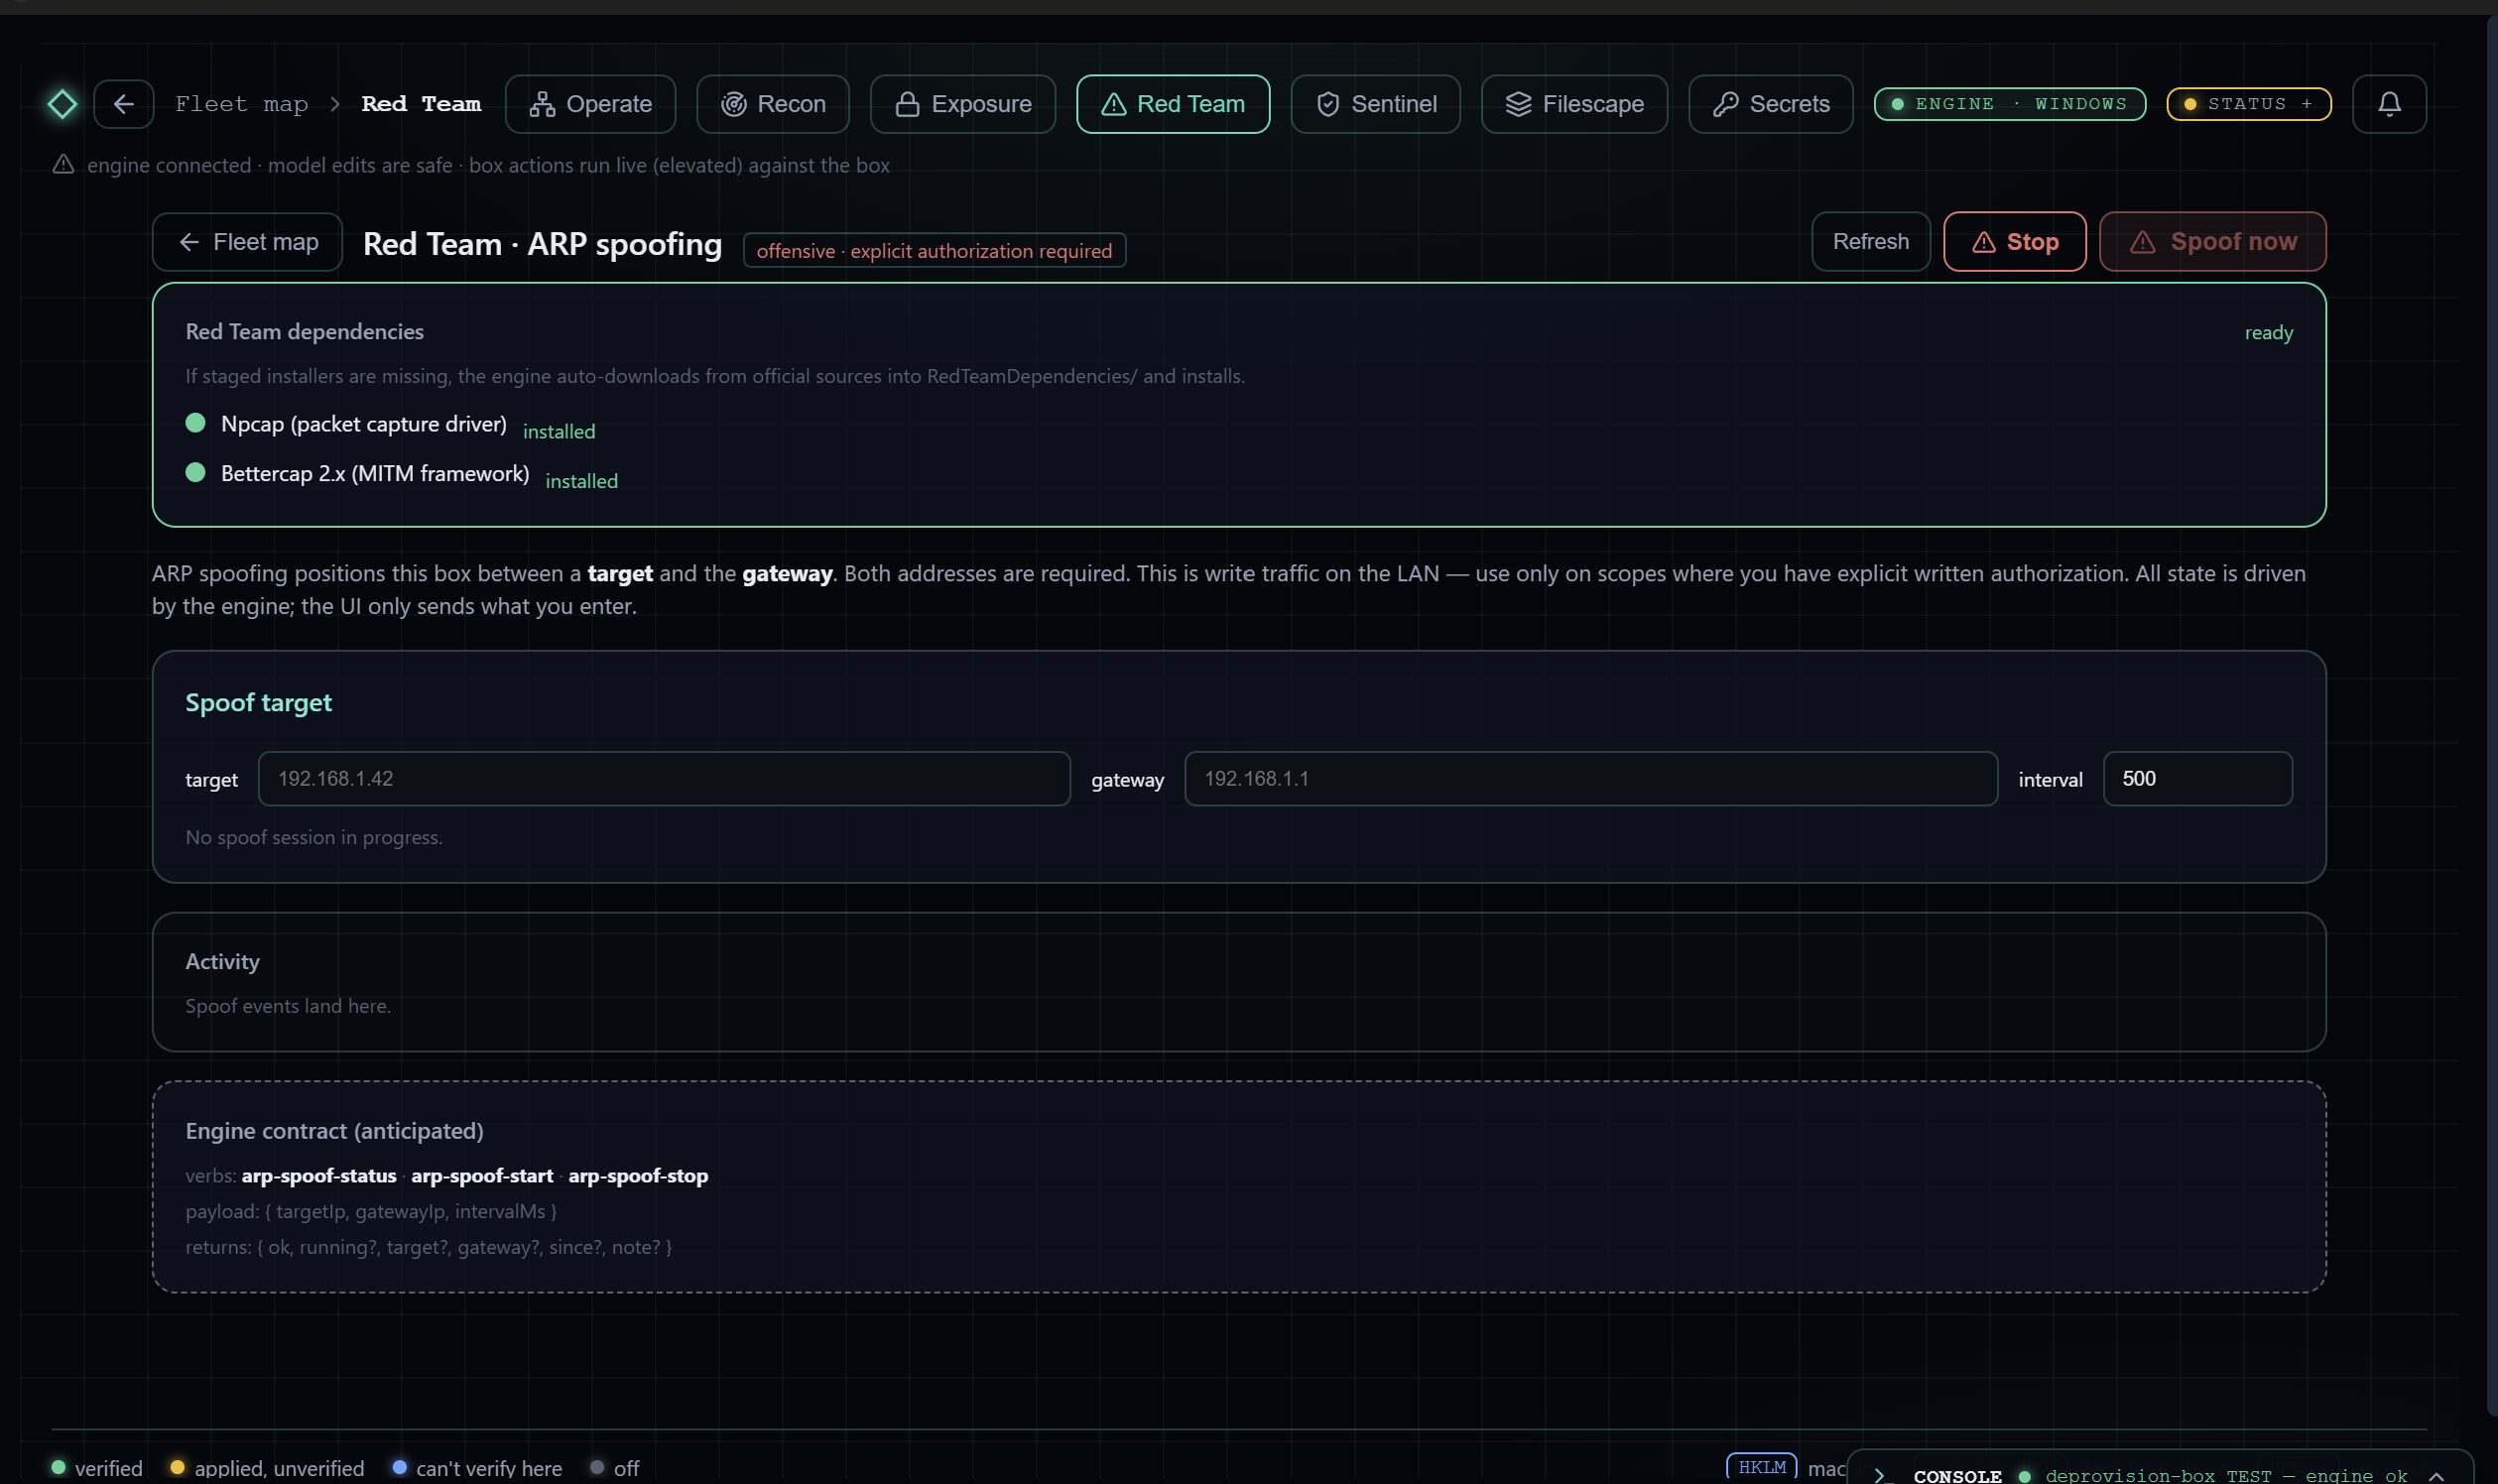Click the interval field showing 500
Viewport: 2498px width, 1484px height.
[x=2197, y=778]
